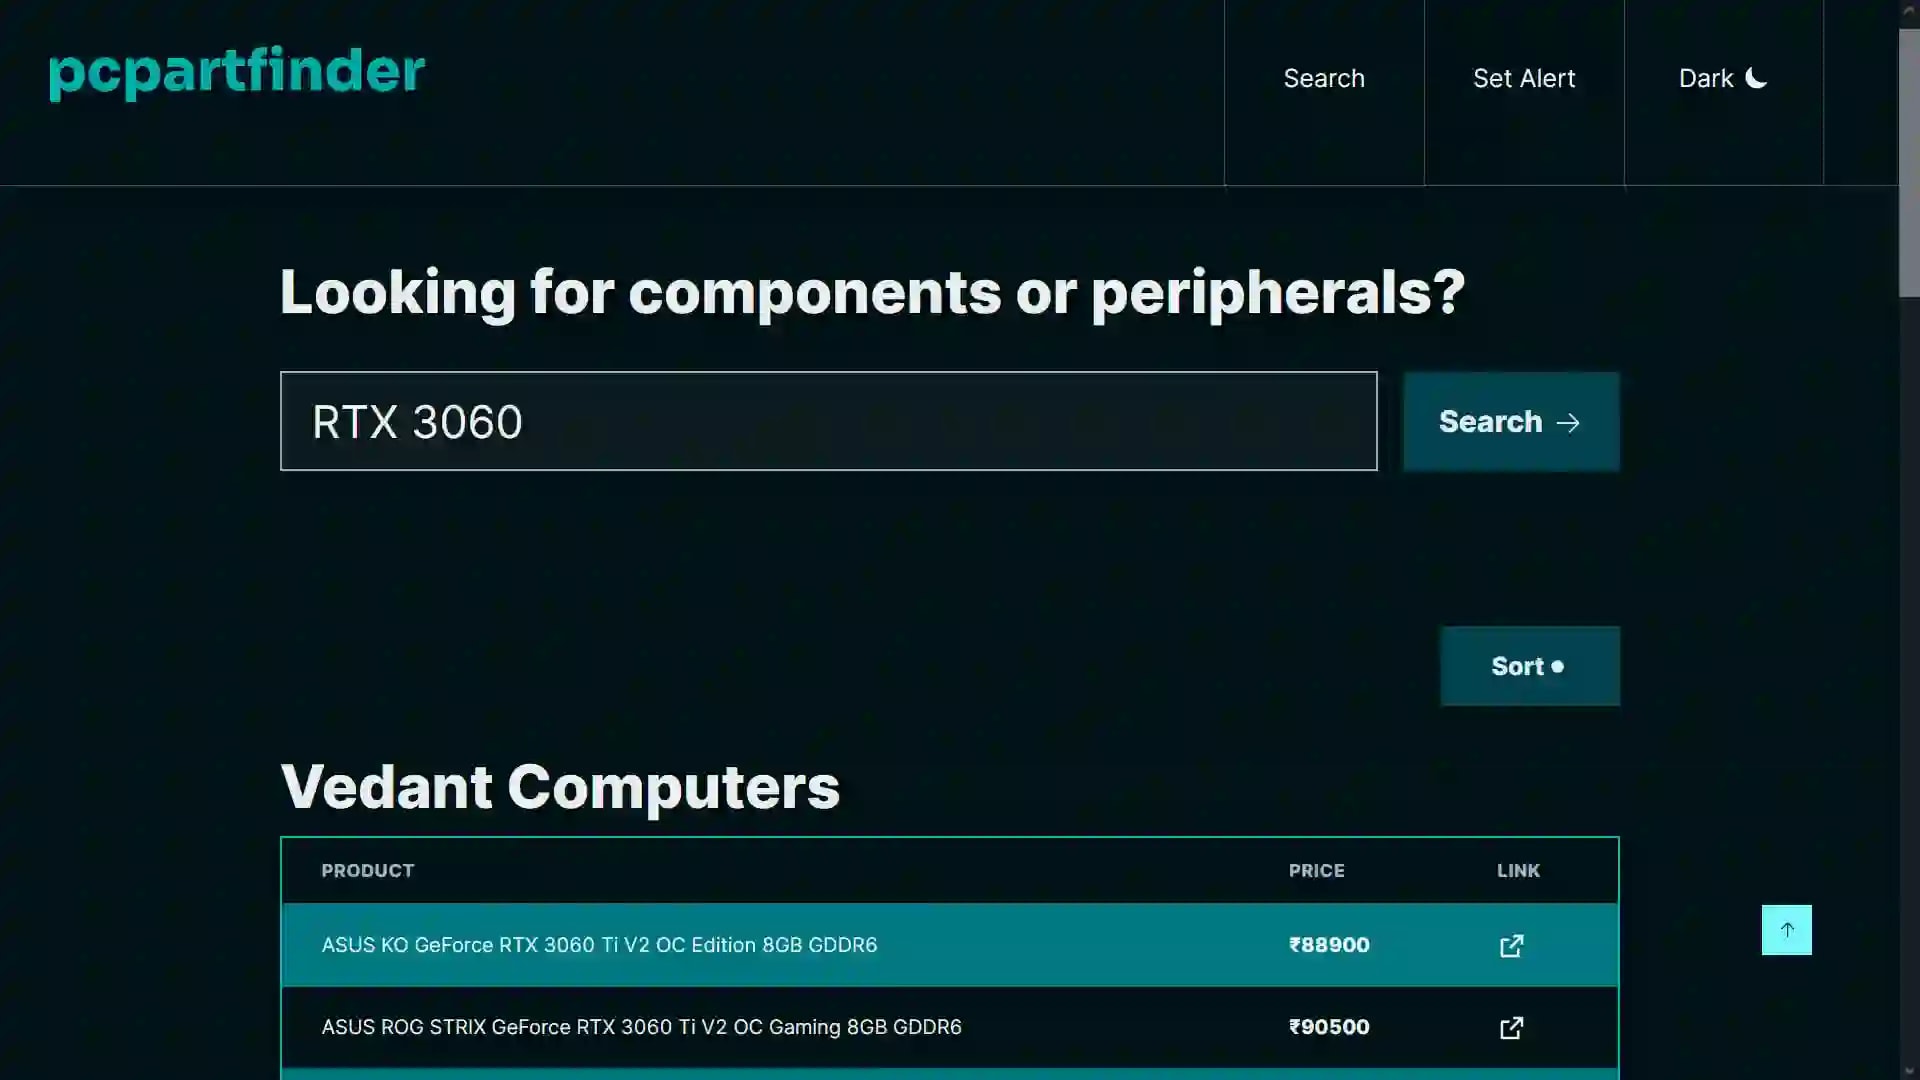Click the scrollbar down arrow
The width and height of the screenshot is (1920, 1080).
coord(1908,1071)
